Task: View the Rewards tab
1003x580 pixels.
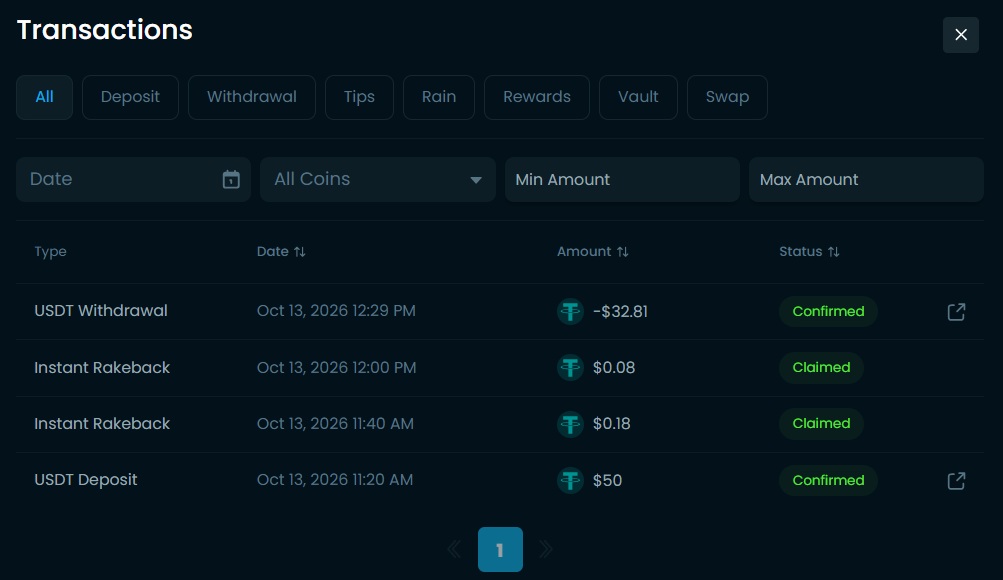Action: [537, 97]
